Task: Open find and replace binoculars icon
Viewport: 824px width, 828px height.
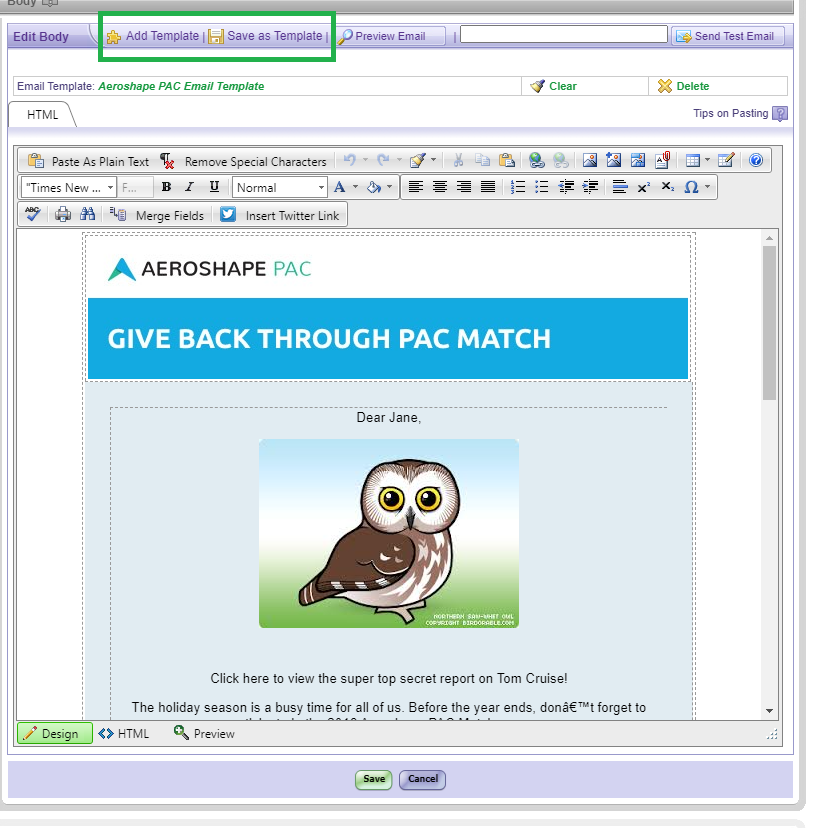Action: click(87, 214)
